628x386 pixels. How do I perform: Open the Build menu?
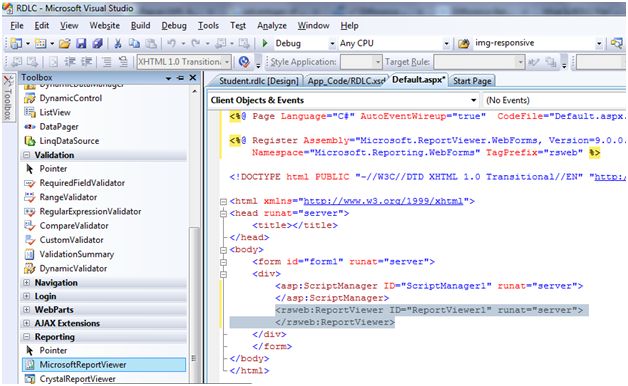click(141, 26)
